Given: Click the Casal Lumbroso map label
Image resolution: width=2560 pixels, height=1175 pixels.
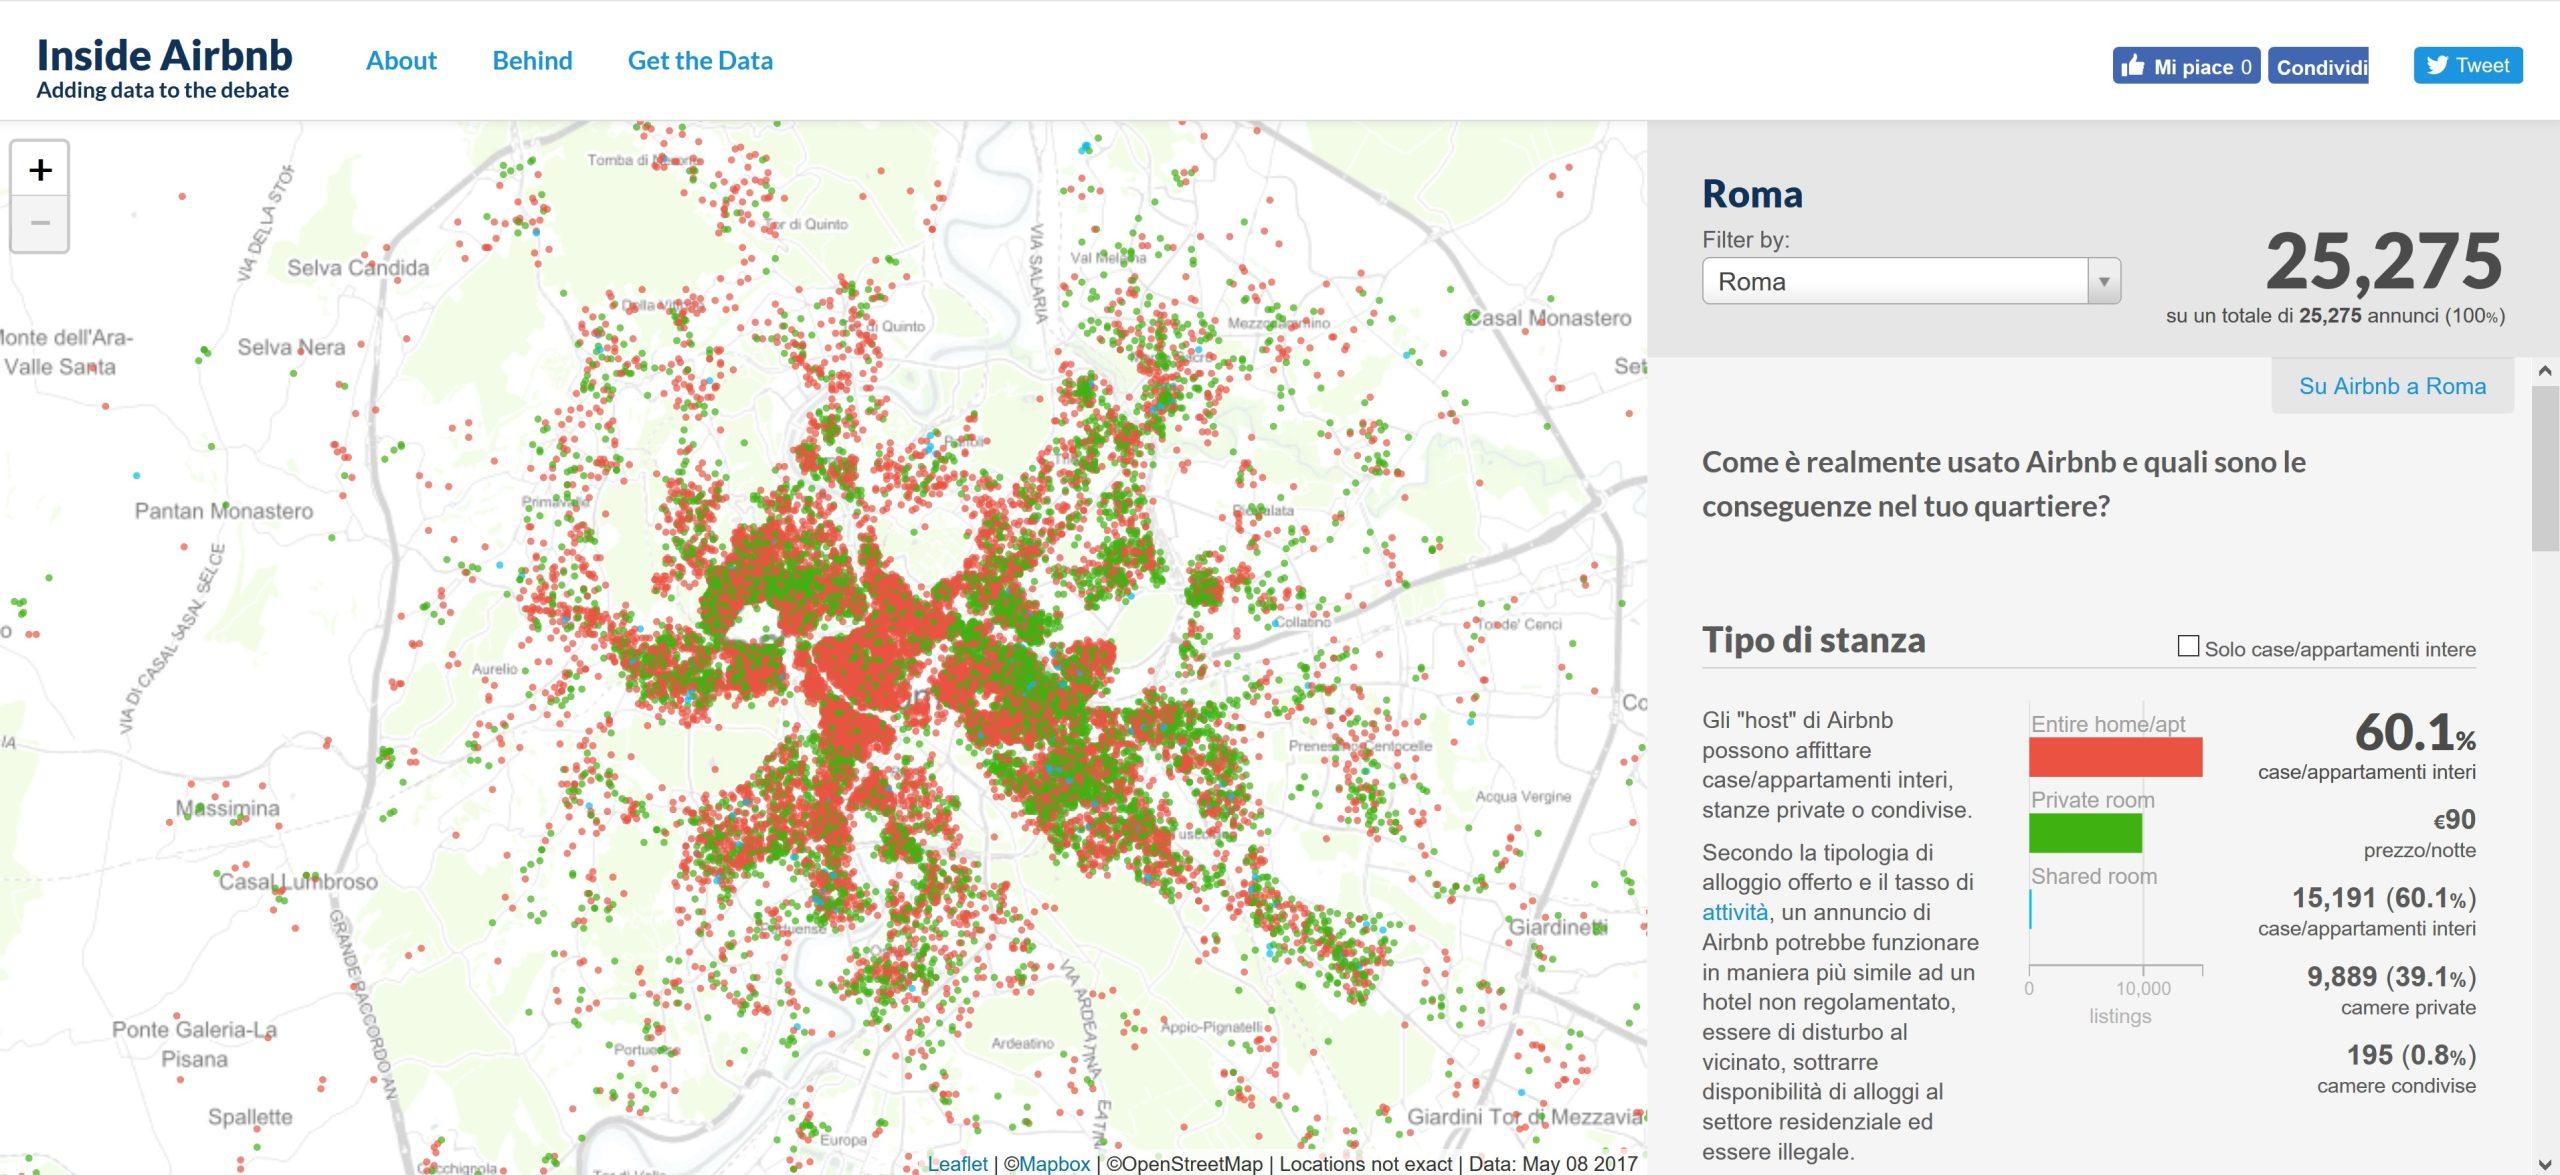Looking at the screenshot, I should tap(298, 882).
